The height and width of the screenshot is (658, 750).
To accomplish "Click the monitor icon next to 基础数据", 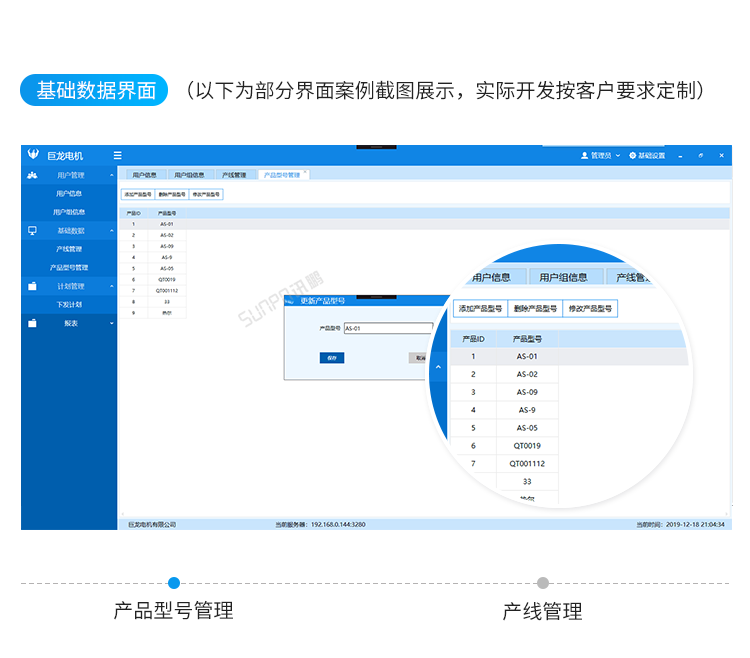I will pos(32,230).
